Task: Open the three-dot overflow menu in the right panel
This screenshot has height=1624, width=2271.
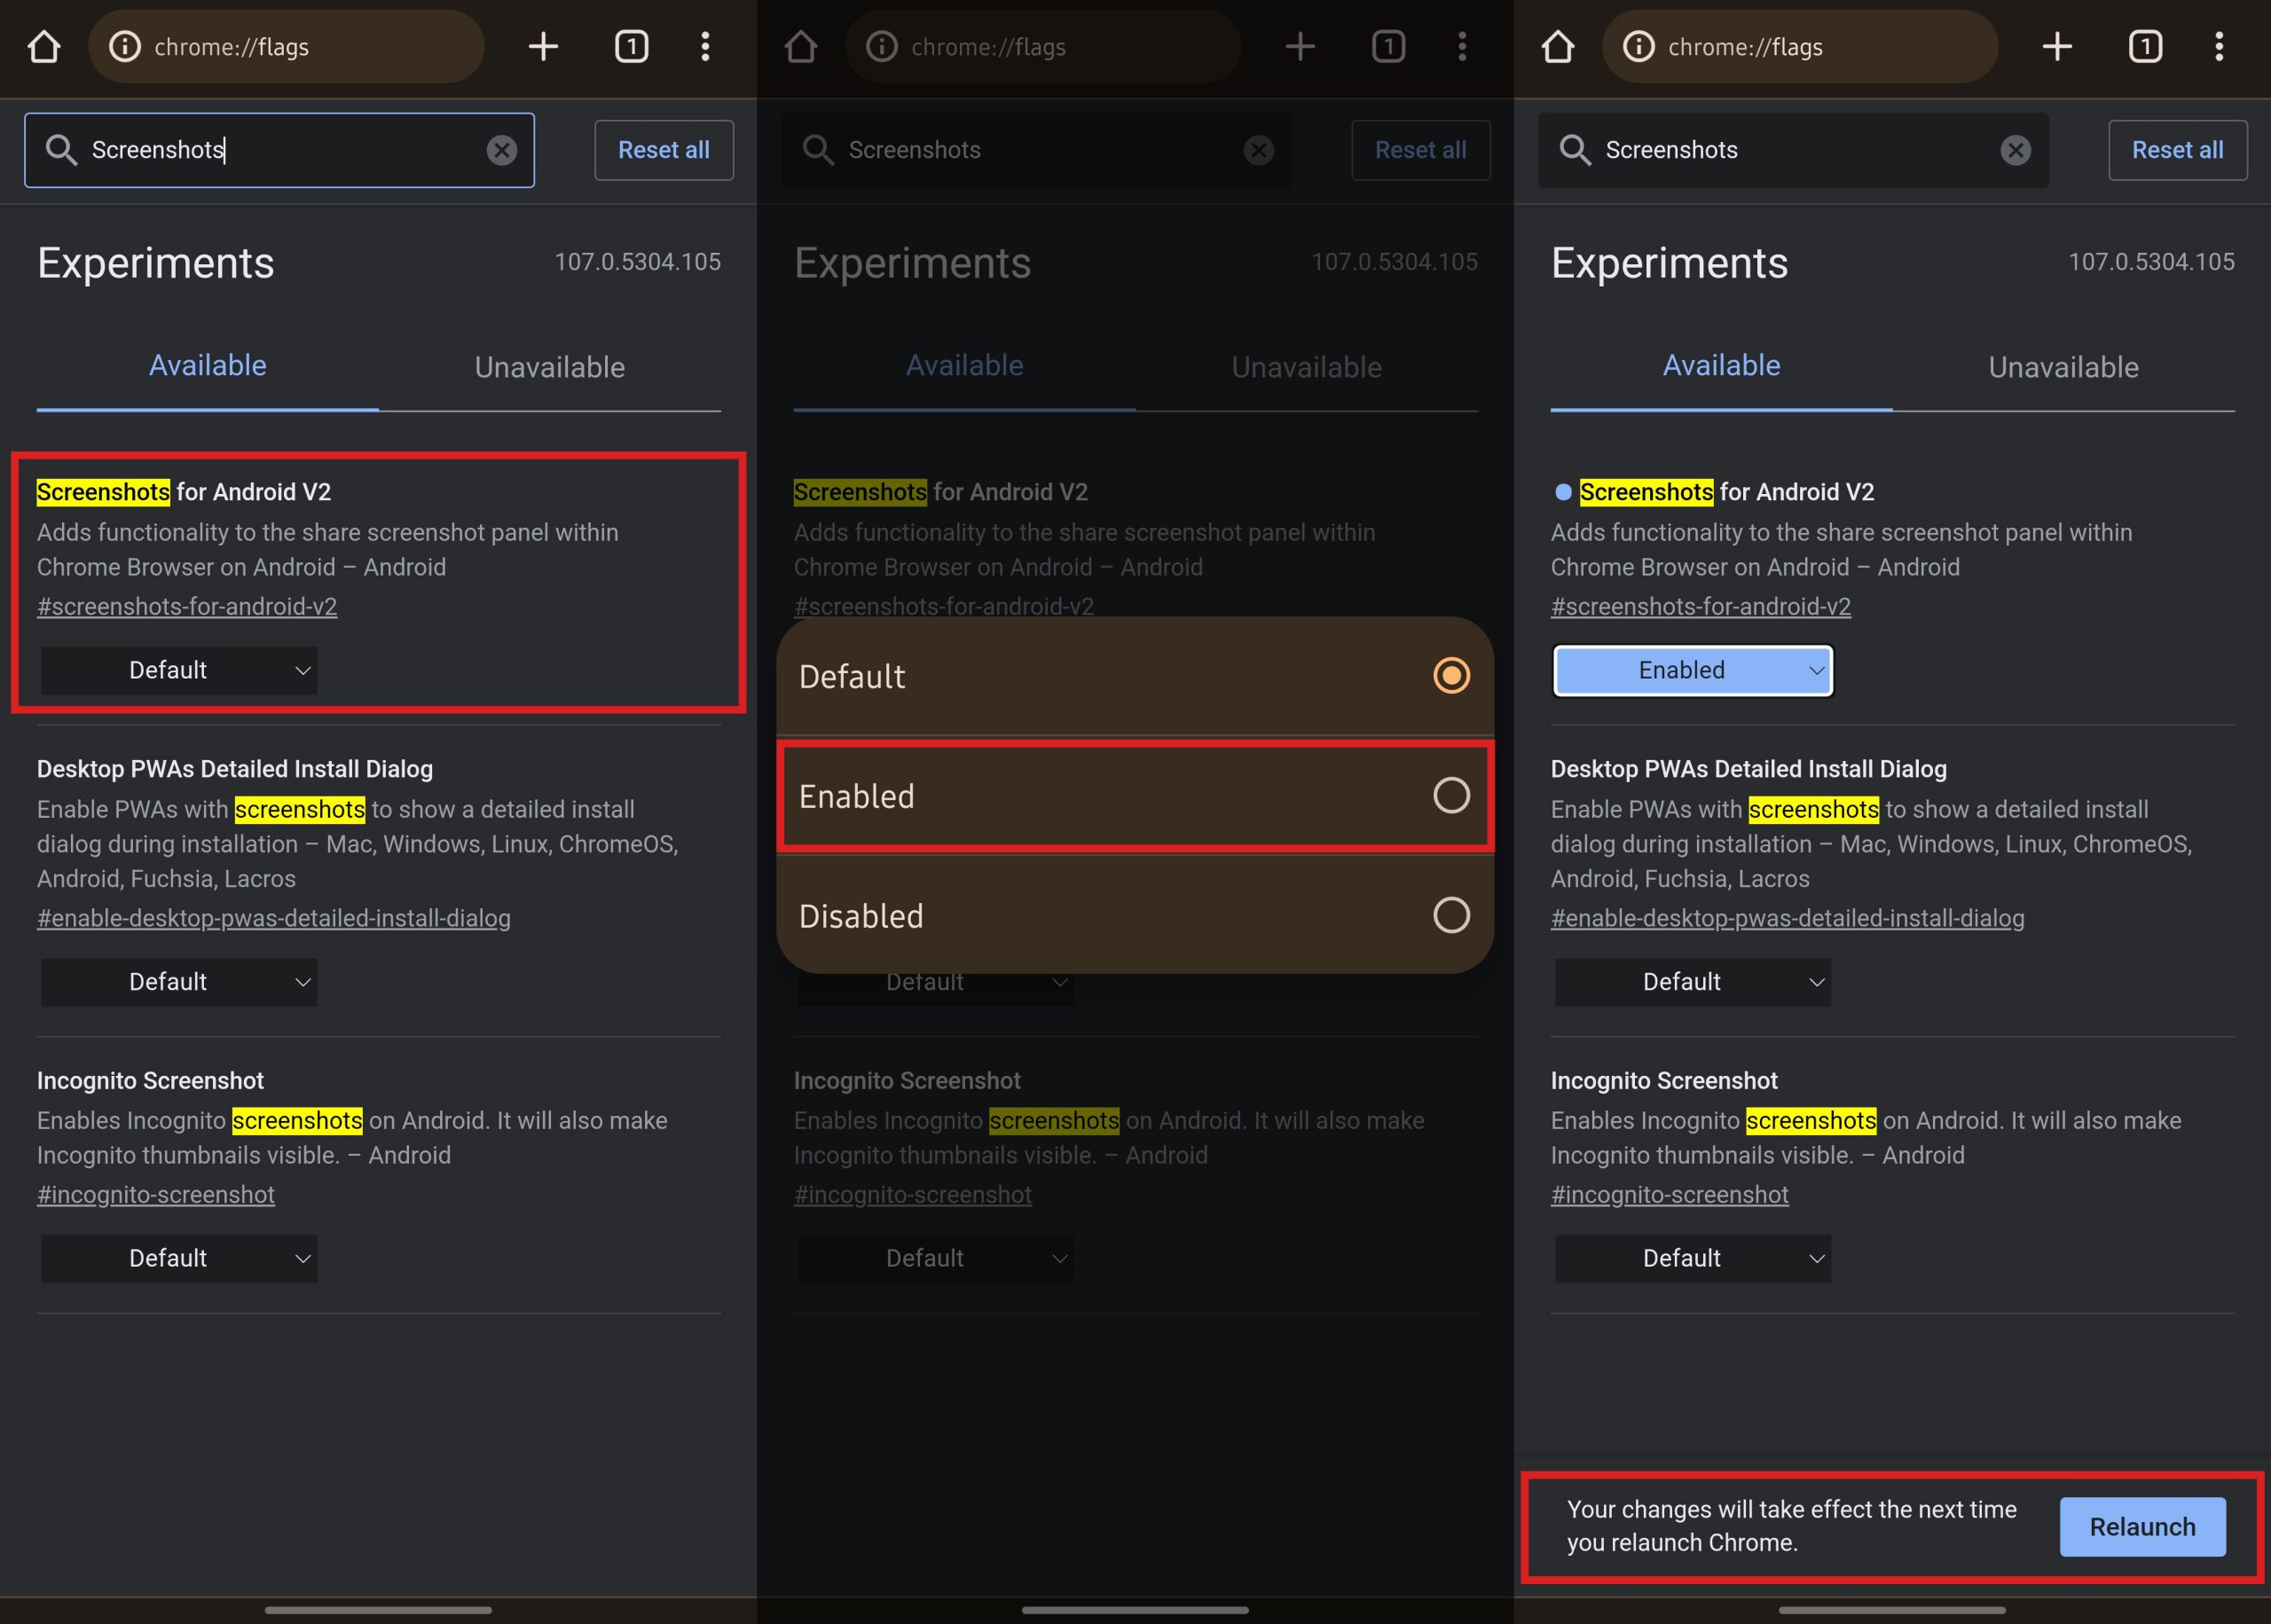Action: tap(2218, 46)
